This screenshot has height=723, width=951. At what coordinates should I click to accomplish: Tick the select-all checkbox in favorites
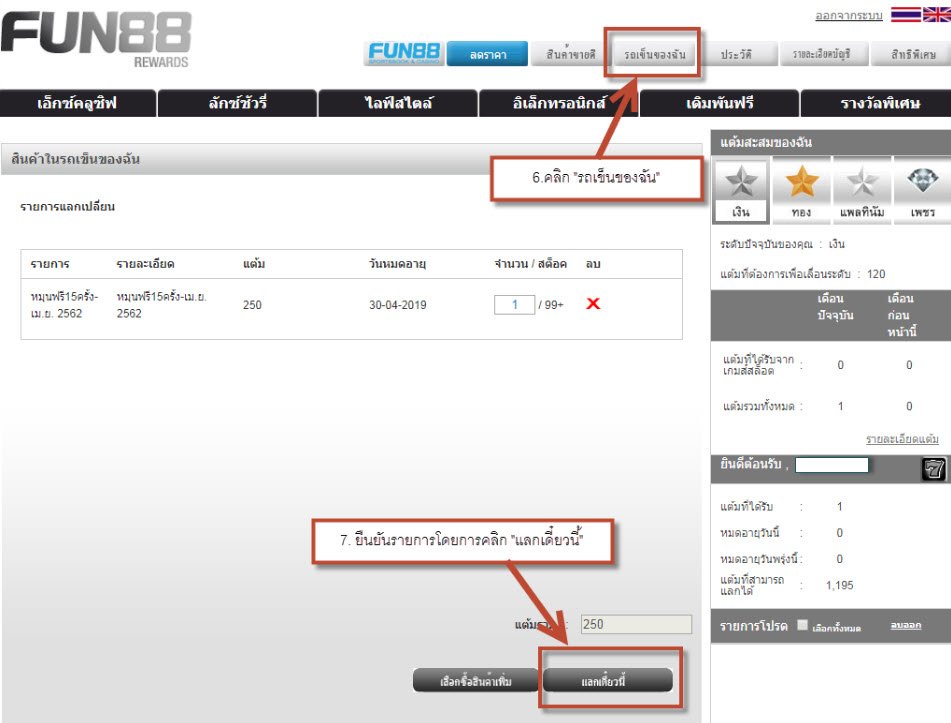click(x=803, y=626)
